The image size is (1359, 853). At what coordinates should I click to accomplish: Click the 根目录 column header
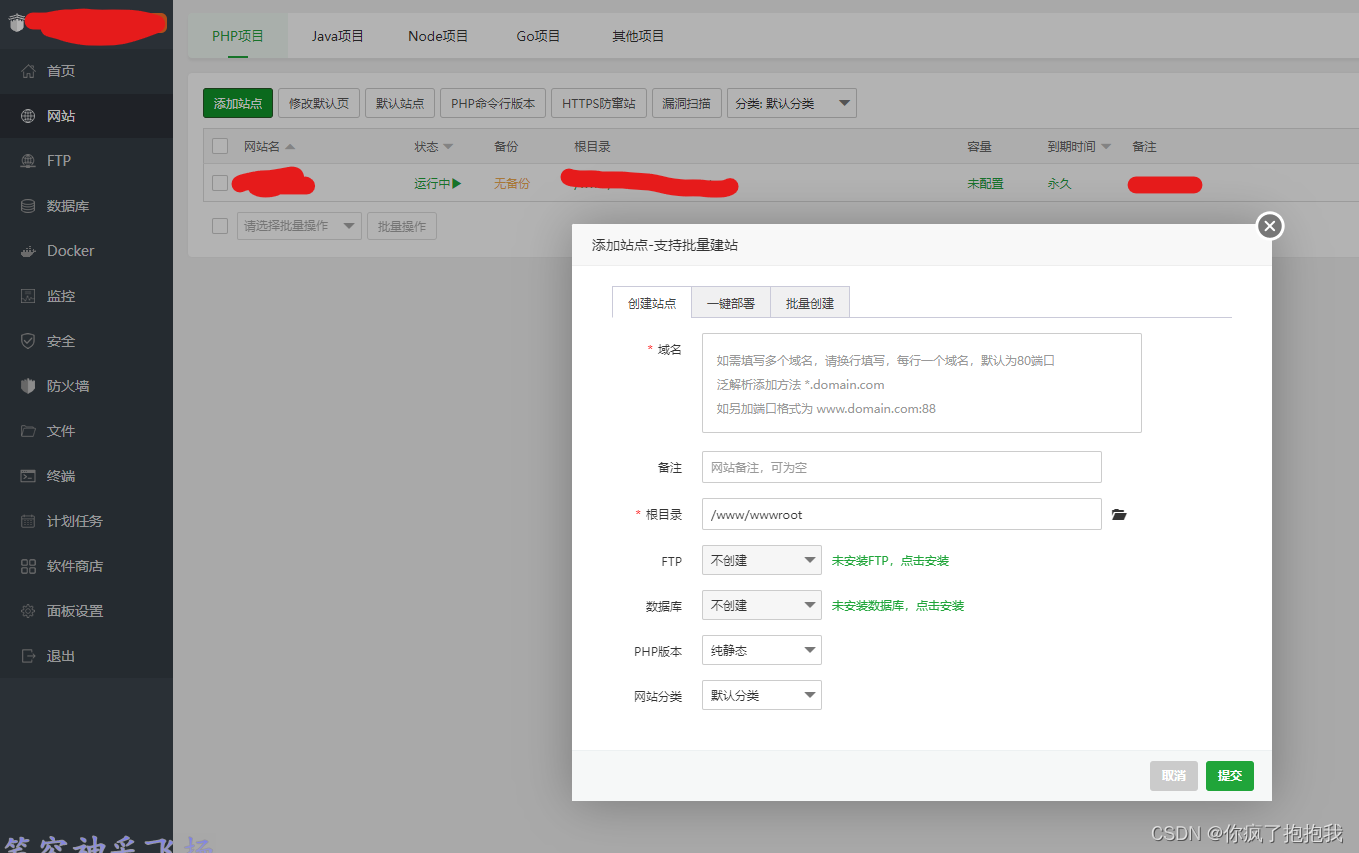coord(592,147)
